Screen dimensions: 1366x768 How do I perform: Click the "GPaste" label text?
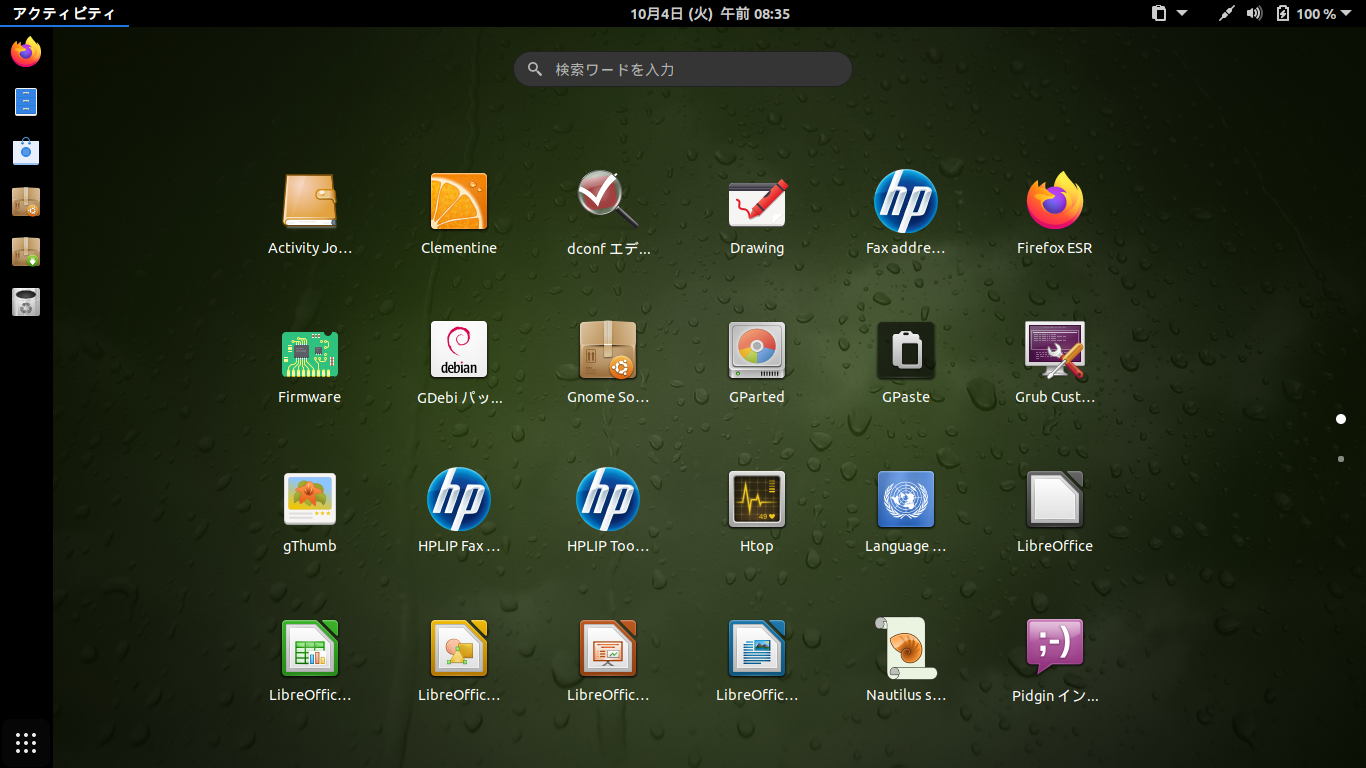click(906, 397)
